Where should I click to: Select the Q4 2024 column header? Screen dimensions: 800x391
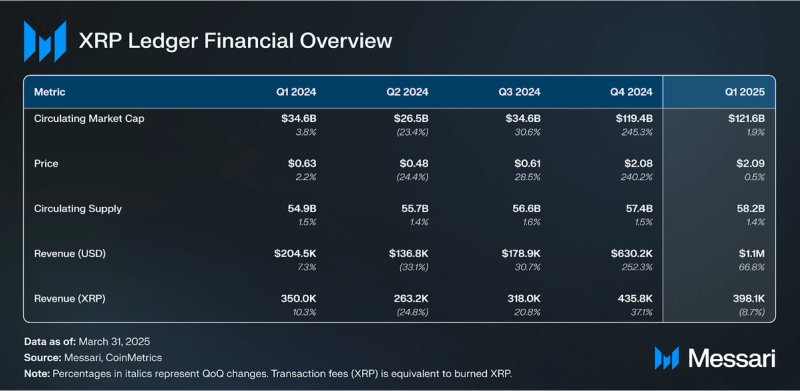coord(632,92)
